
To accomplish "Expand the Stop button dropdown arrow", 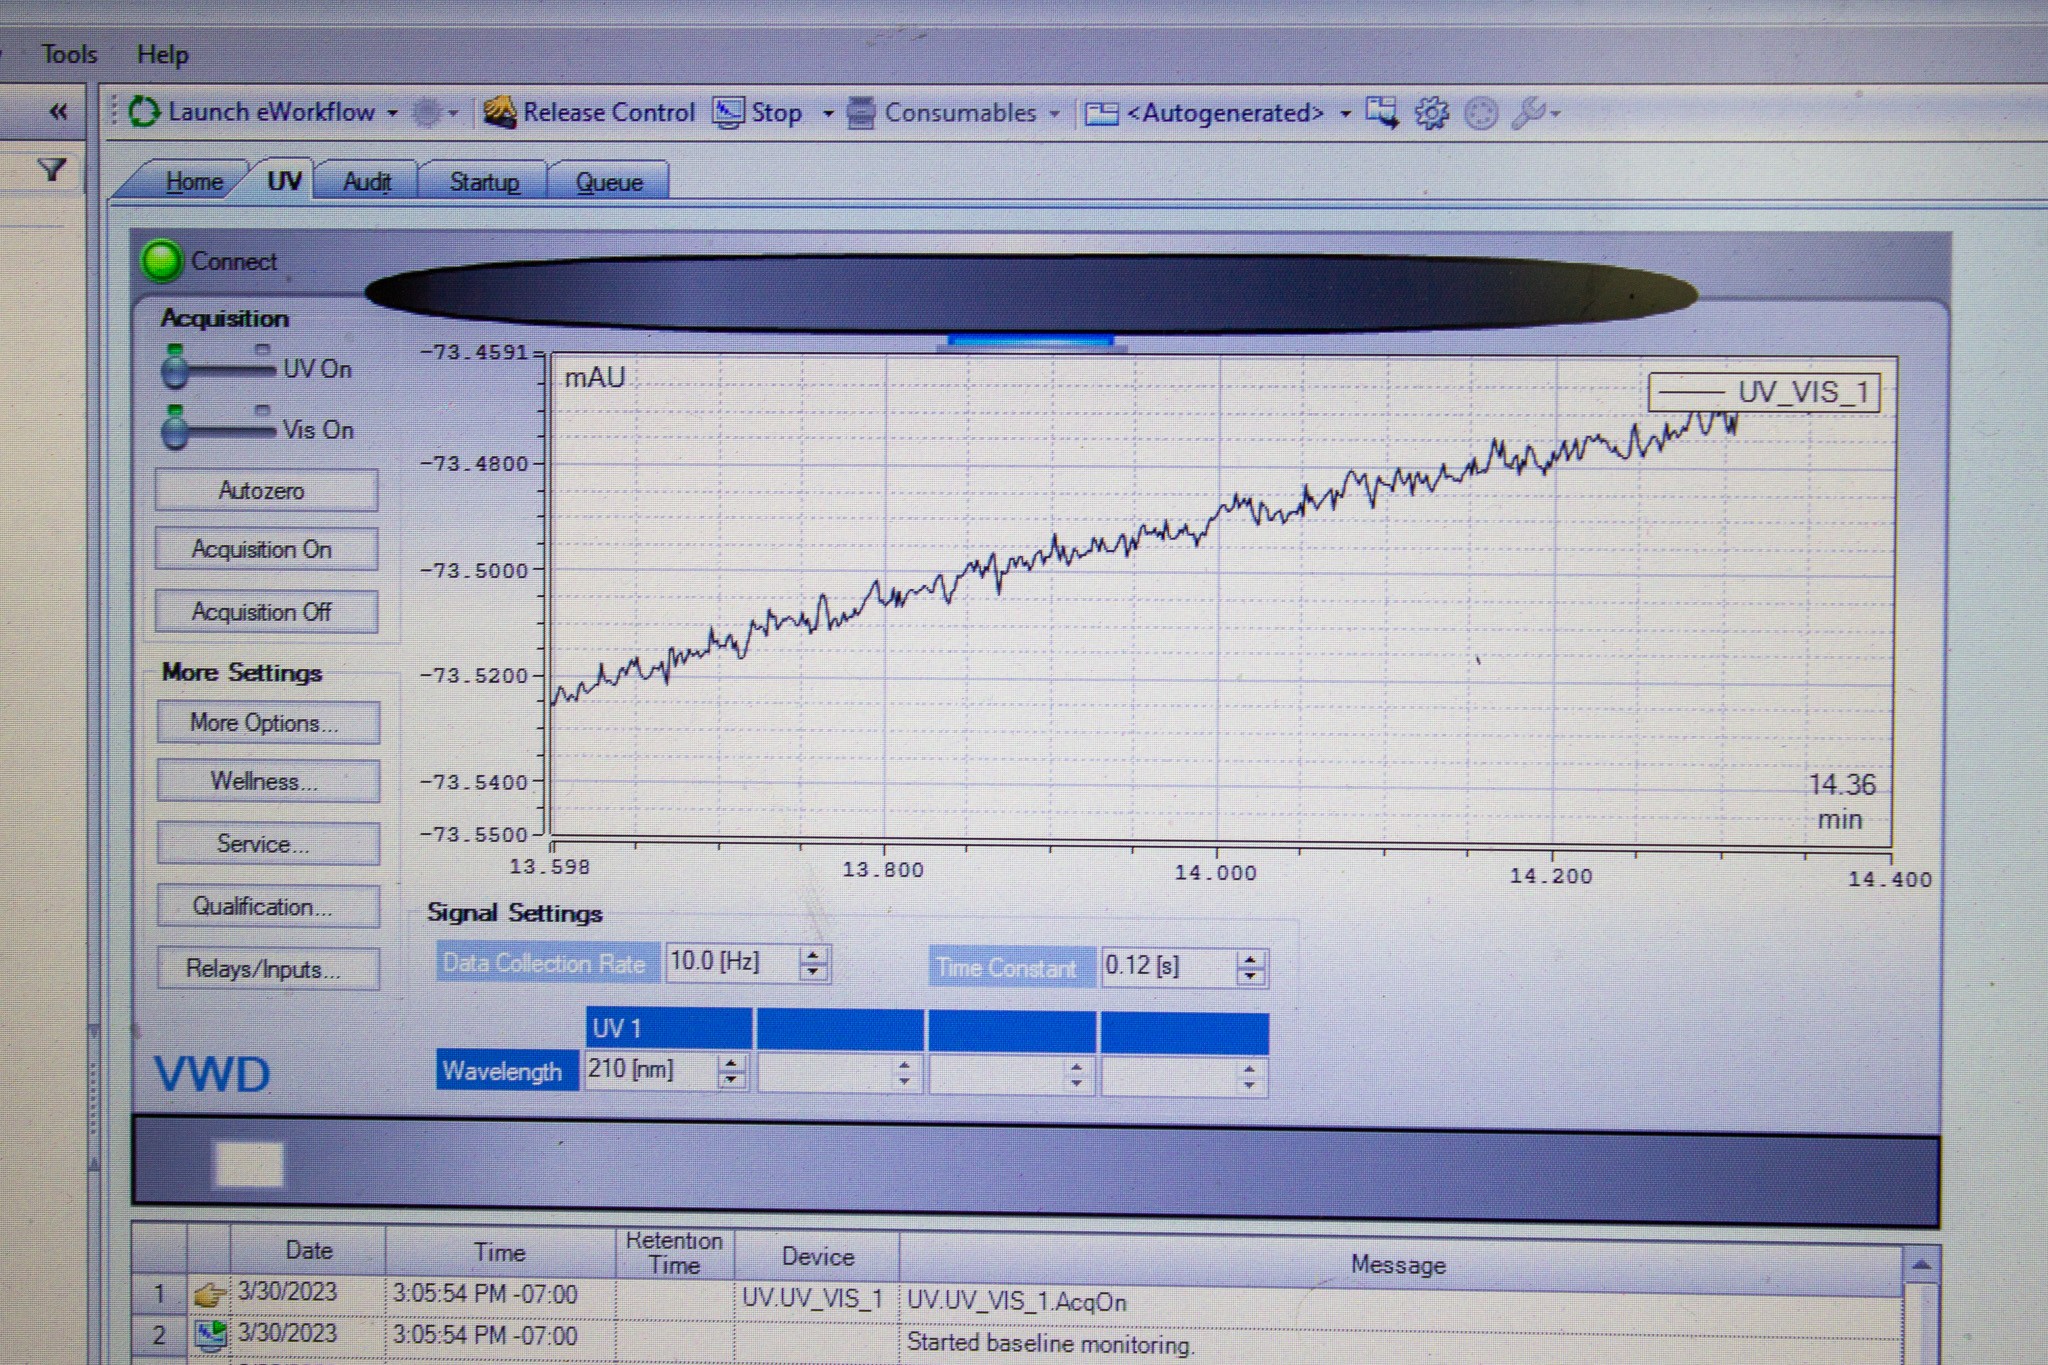I will (827, 113).
